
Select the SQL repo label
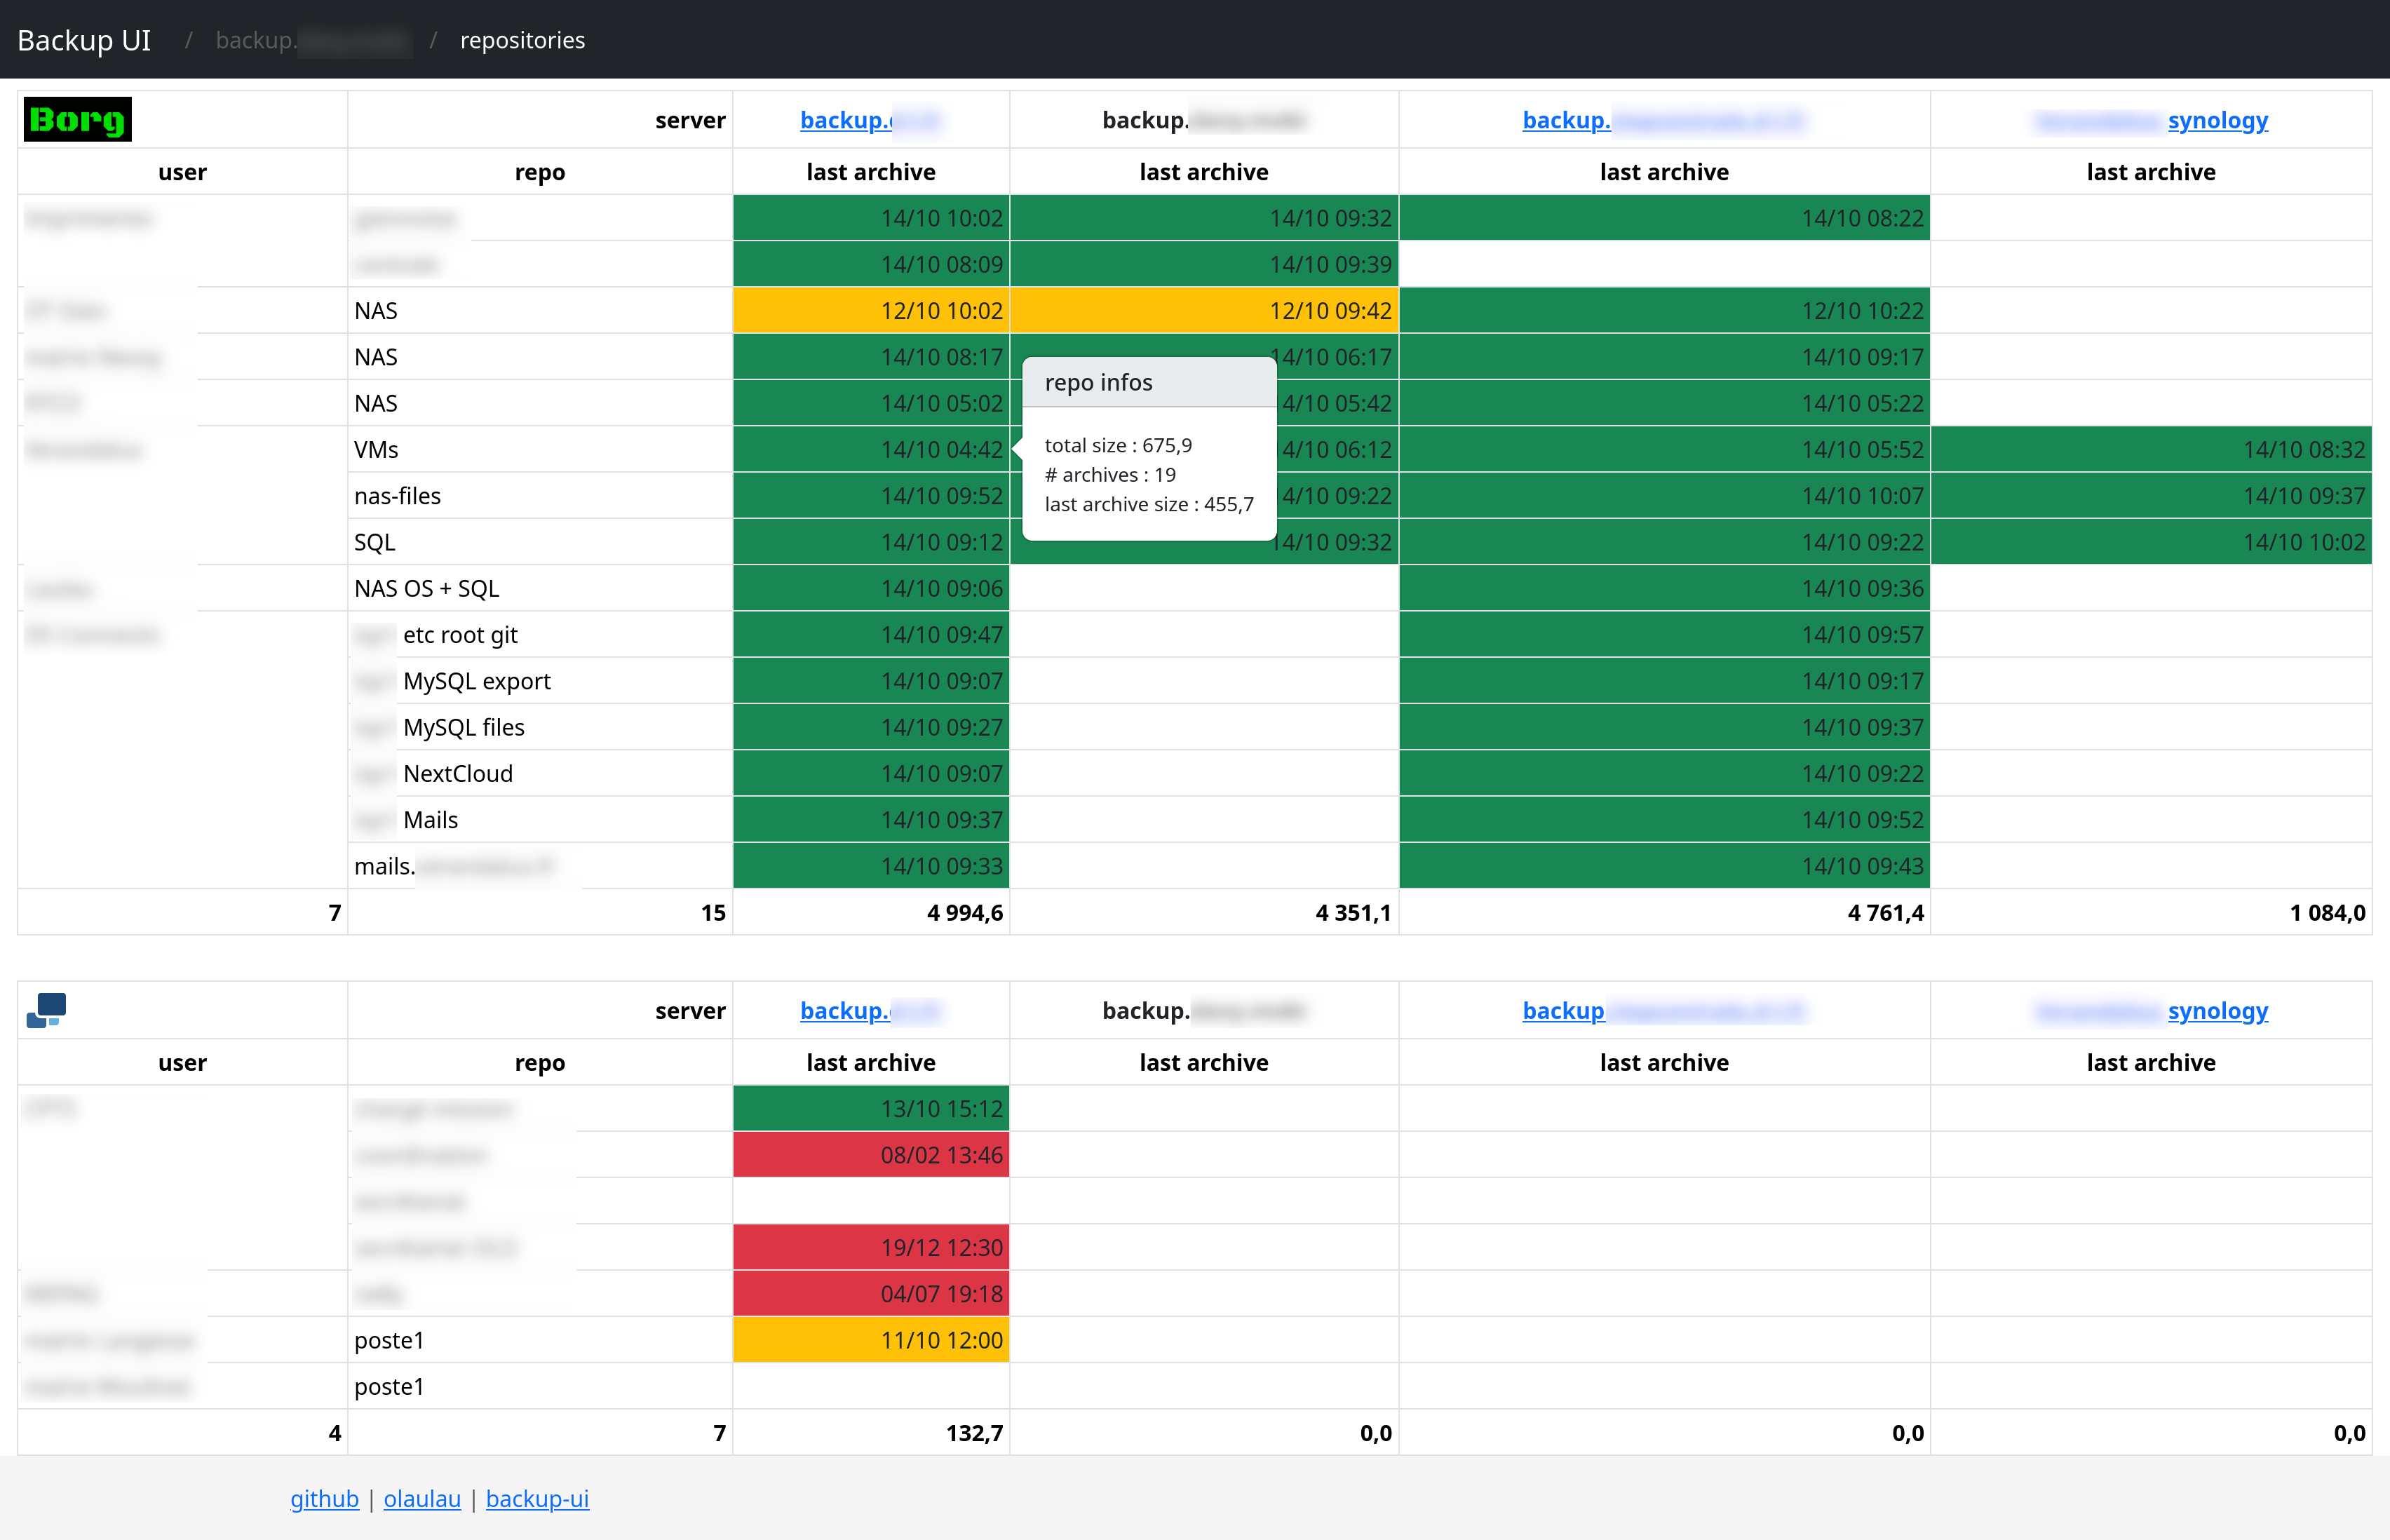coord(375,542)
